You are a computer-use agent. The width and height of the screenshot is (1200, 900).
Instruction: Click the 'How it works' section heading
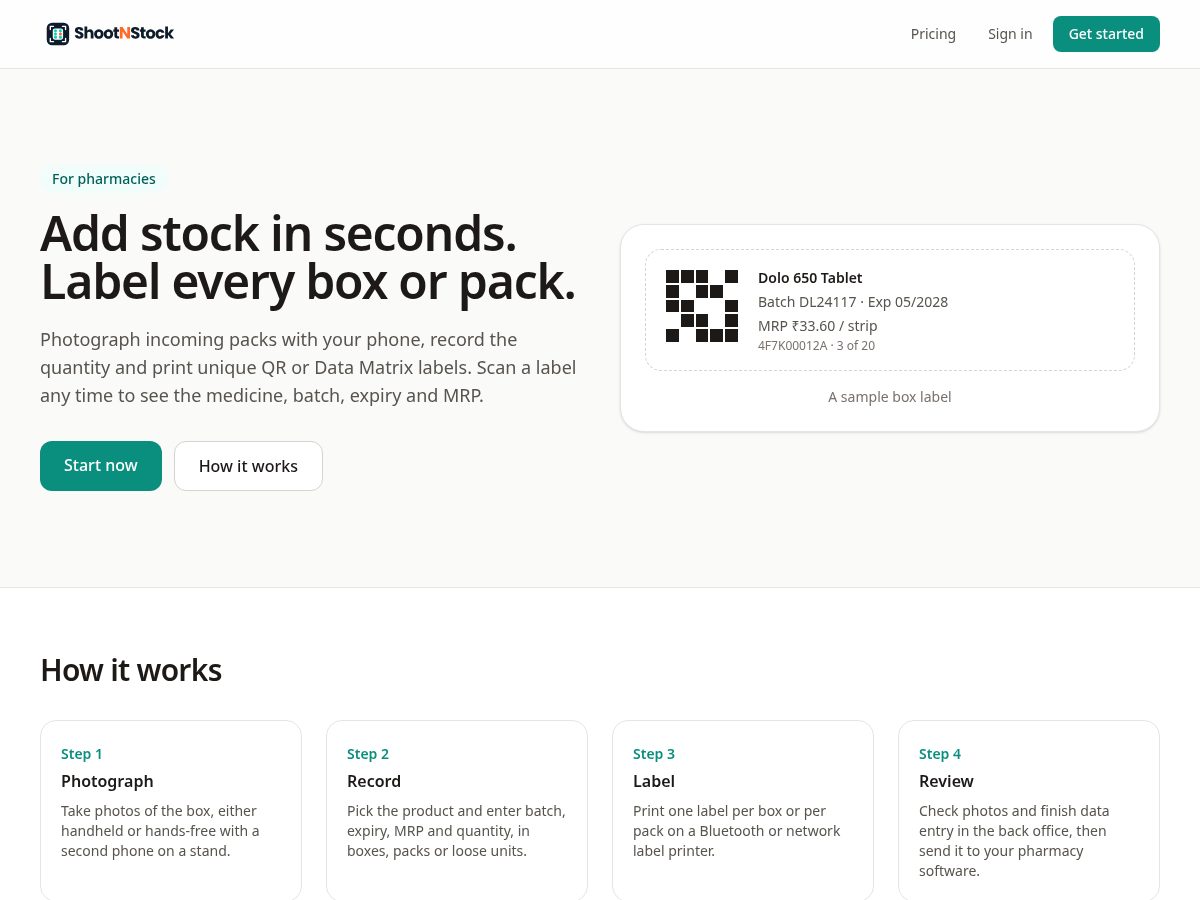[x=131, y=670]
